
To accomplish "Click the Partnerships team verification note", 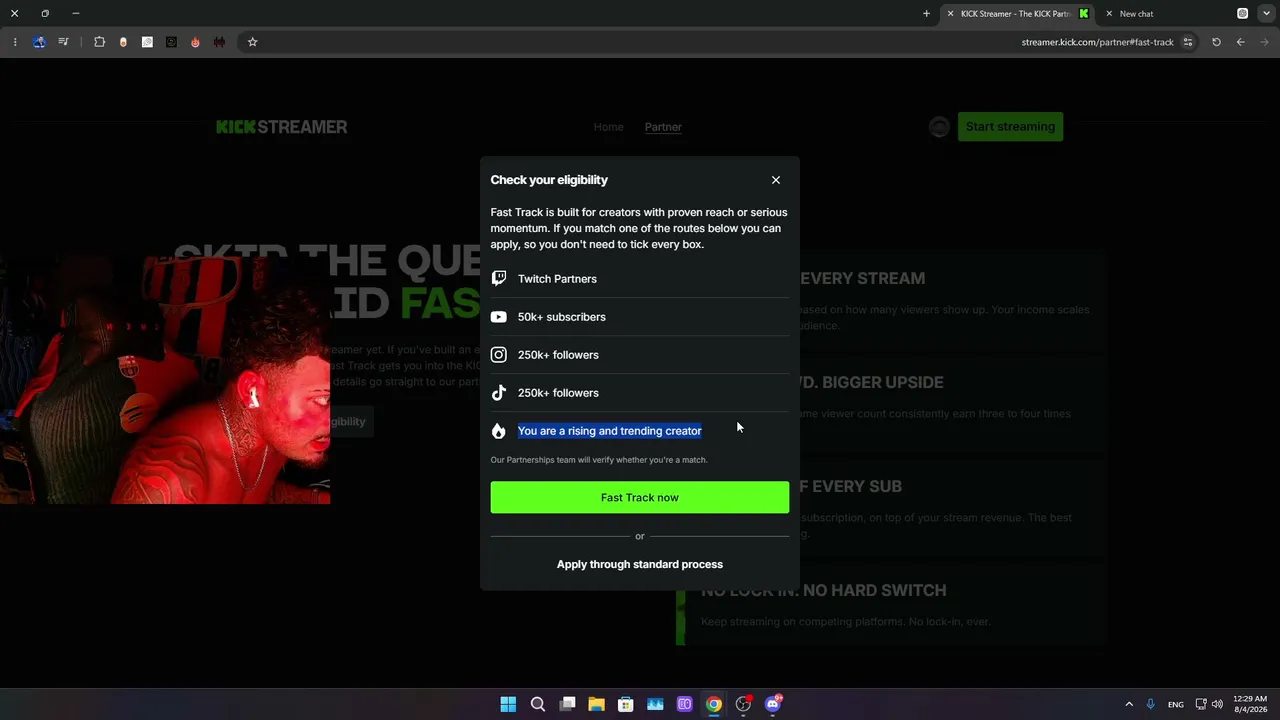I will point(599,460).
